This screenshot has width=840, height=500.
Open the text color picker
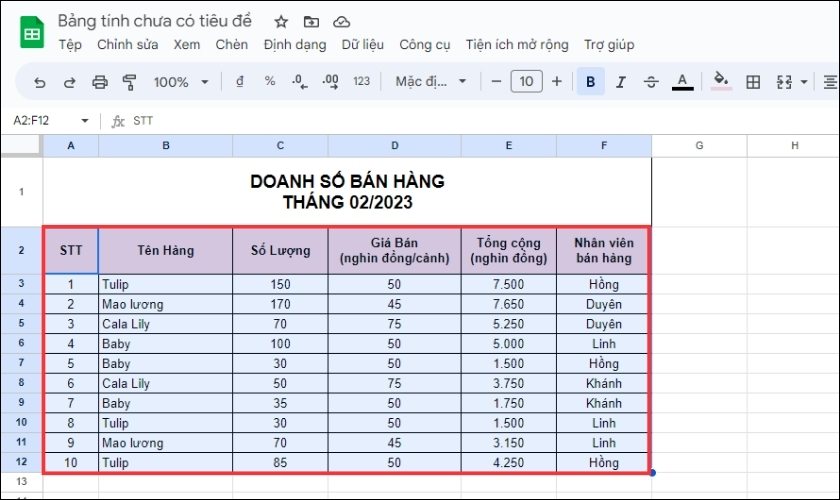click(682, 82)
